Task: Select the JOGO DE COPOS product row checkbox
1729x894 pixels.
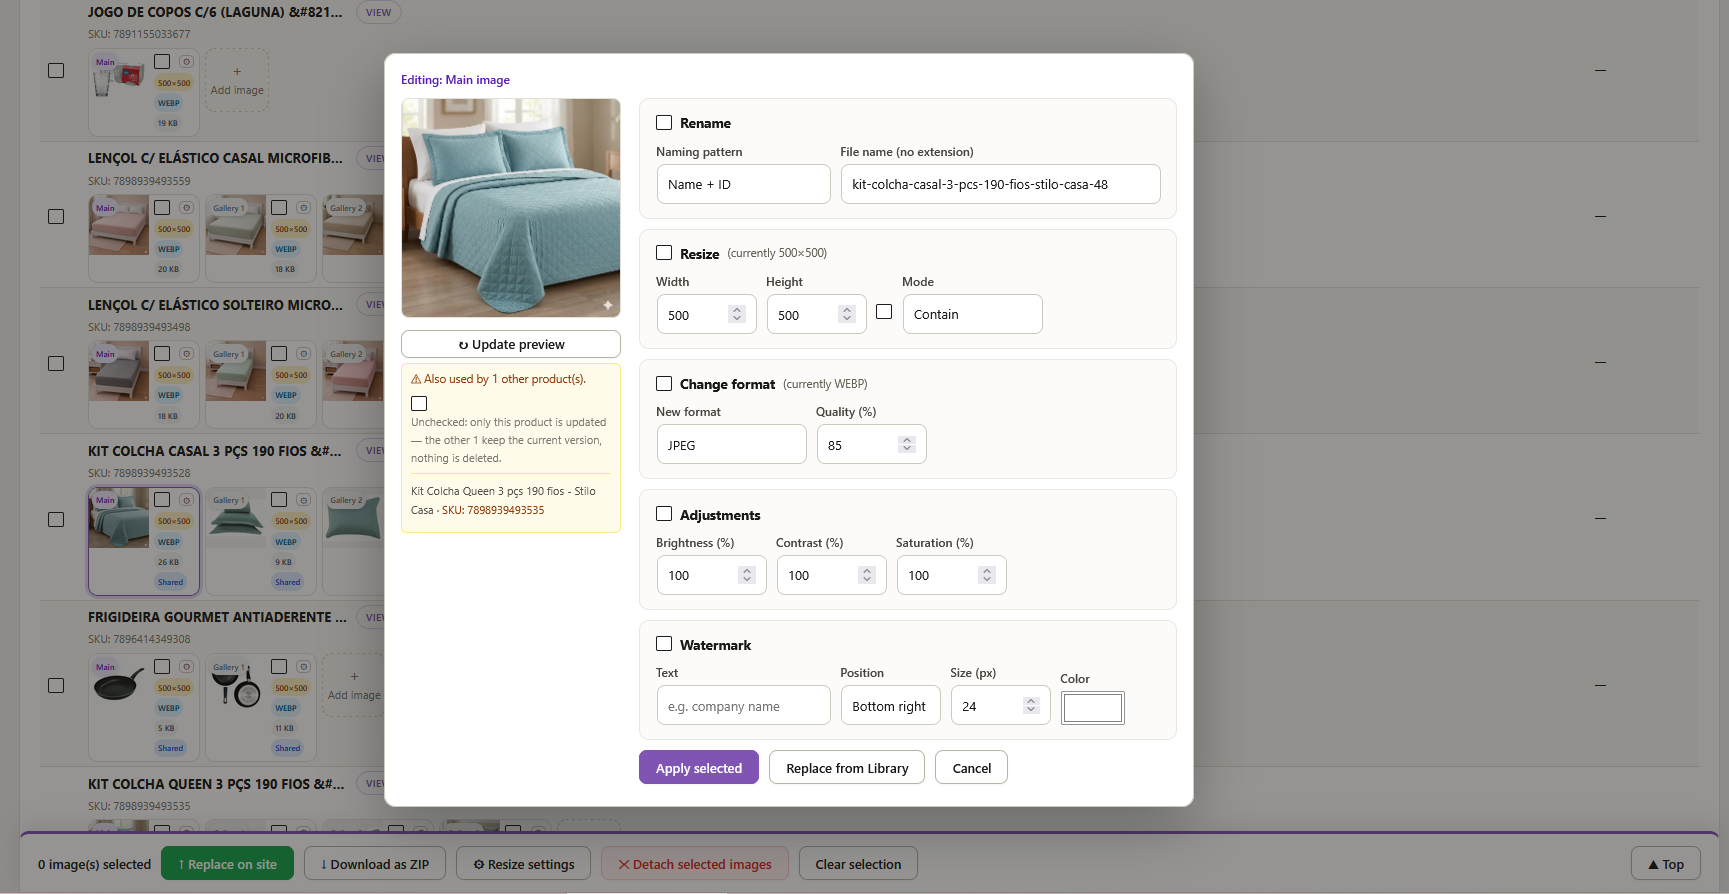Action: coord(56,71)
